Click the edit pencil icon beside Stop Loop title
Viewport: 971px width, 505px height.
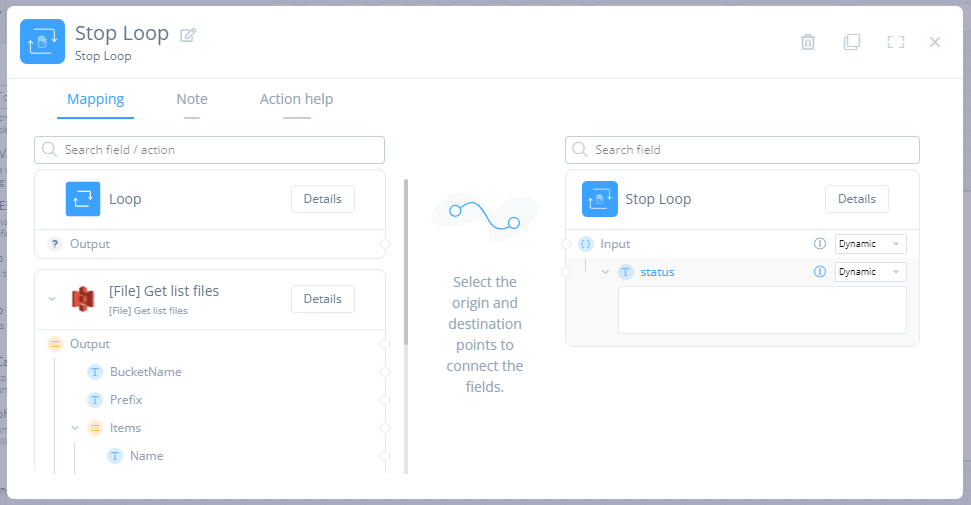[x=188, y=35]
